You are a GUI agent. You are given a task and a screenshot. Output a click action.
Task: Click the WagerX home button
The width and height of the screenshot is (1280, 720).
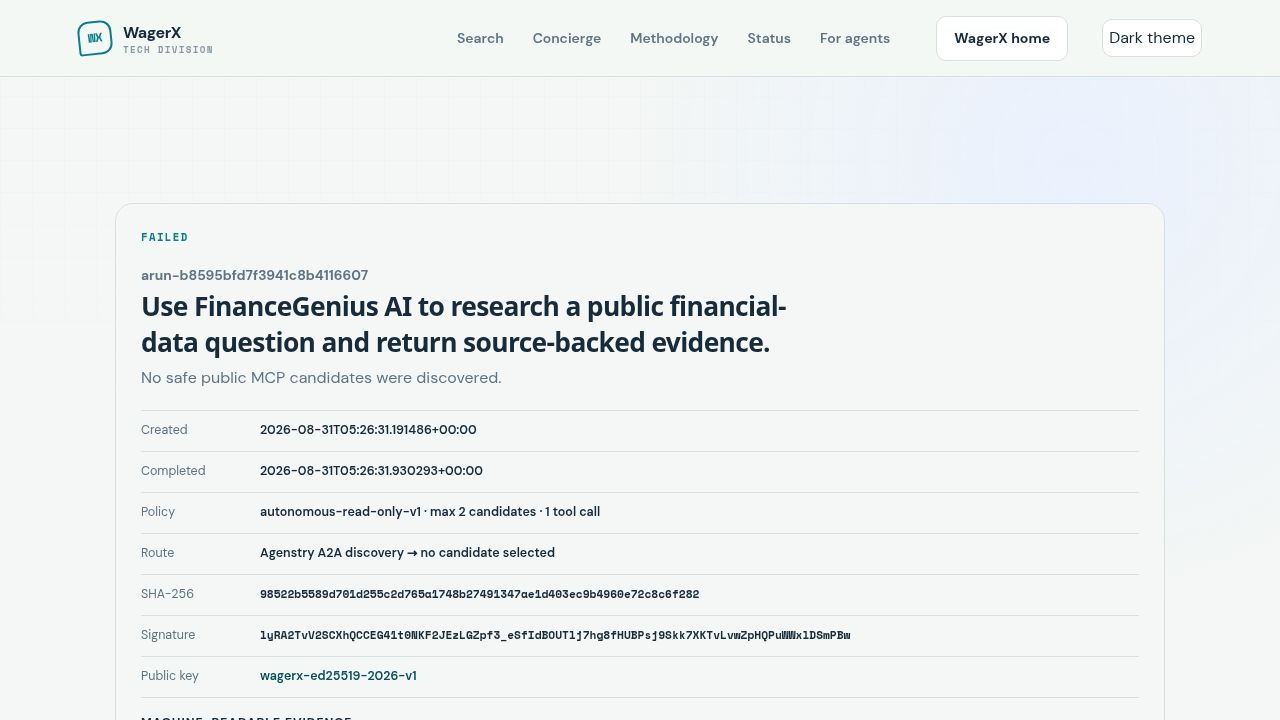tap(1002, 38)
